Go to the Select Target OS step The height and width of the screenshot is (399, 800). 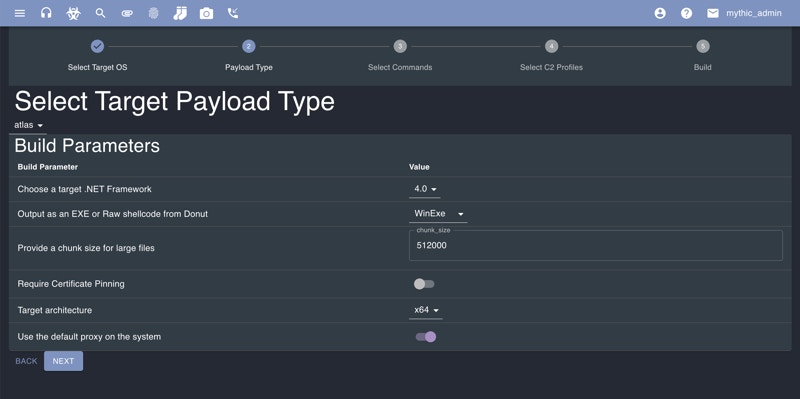coord(97,56)
